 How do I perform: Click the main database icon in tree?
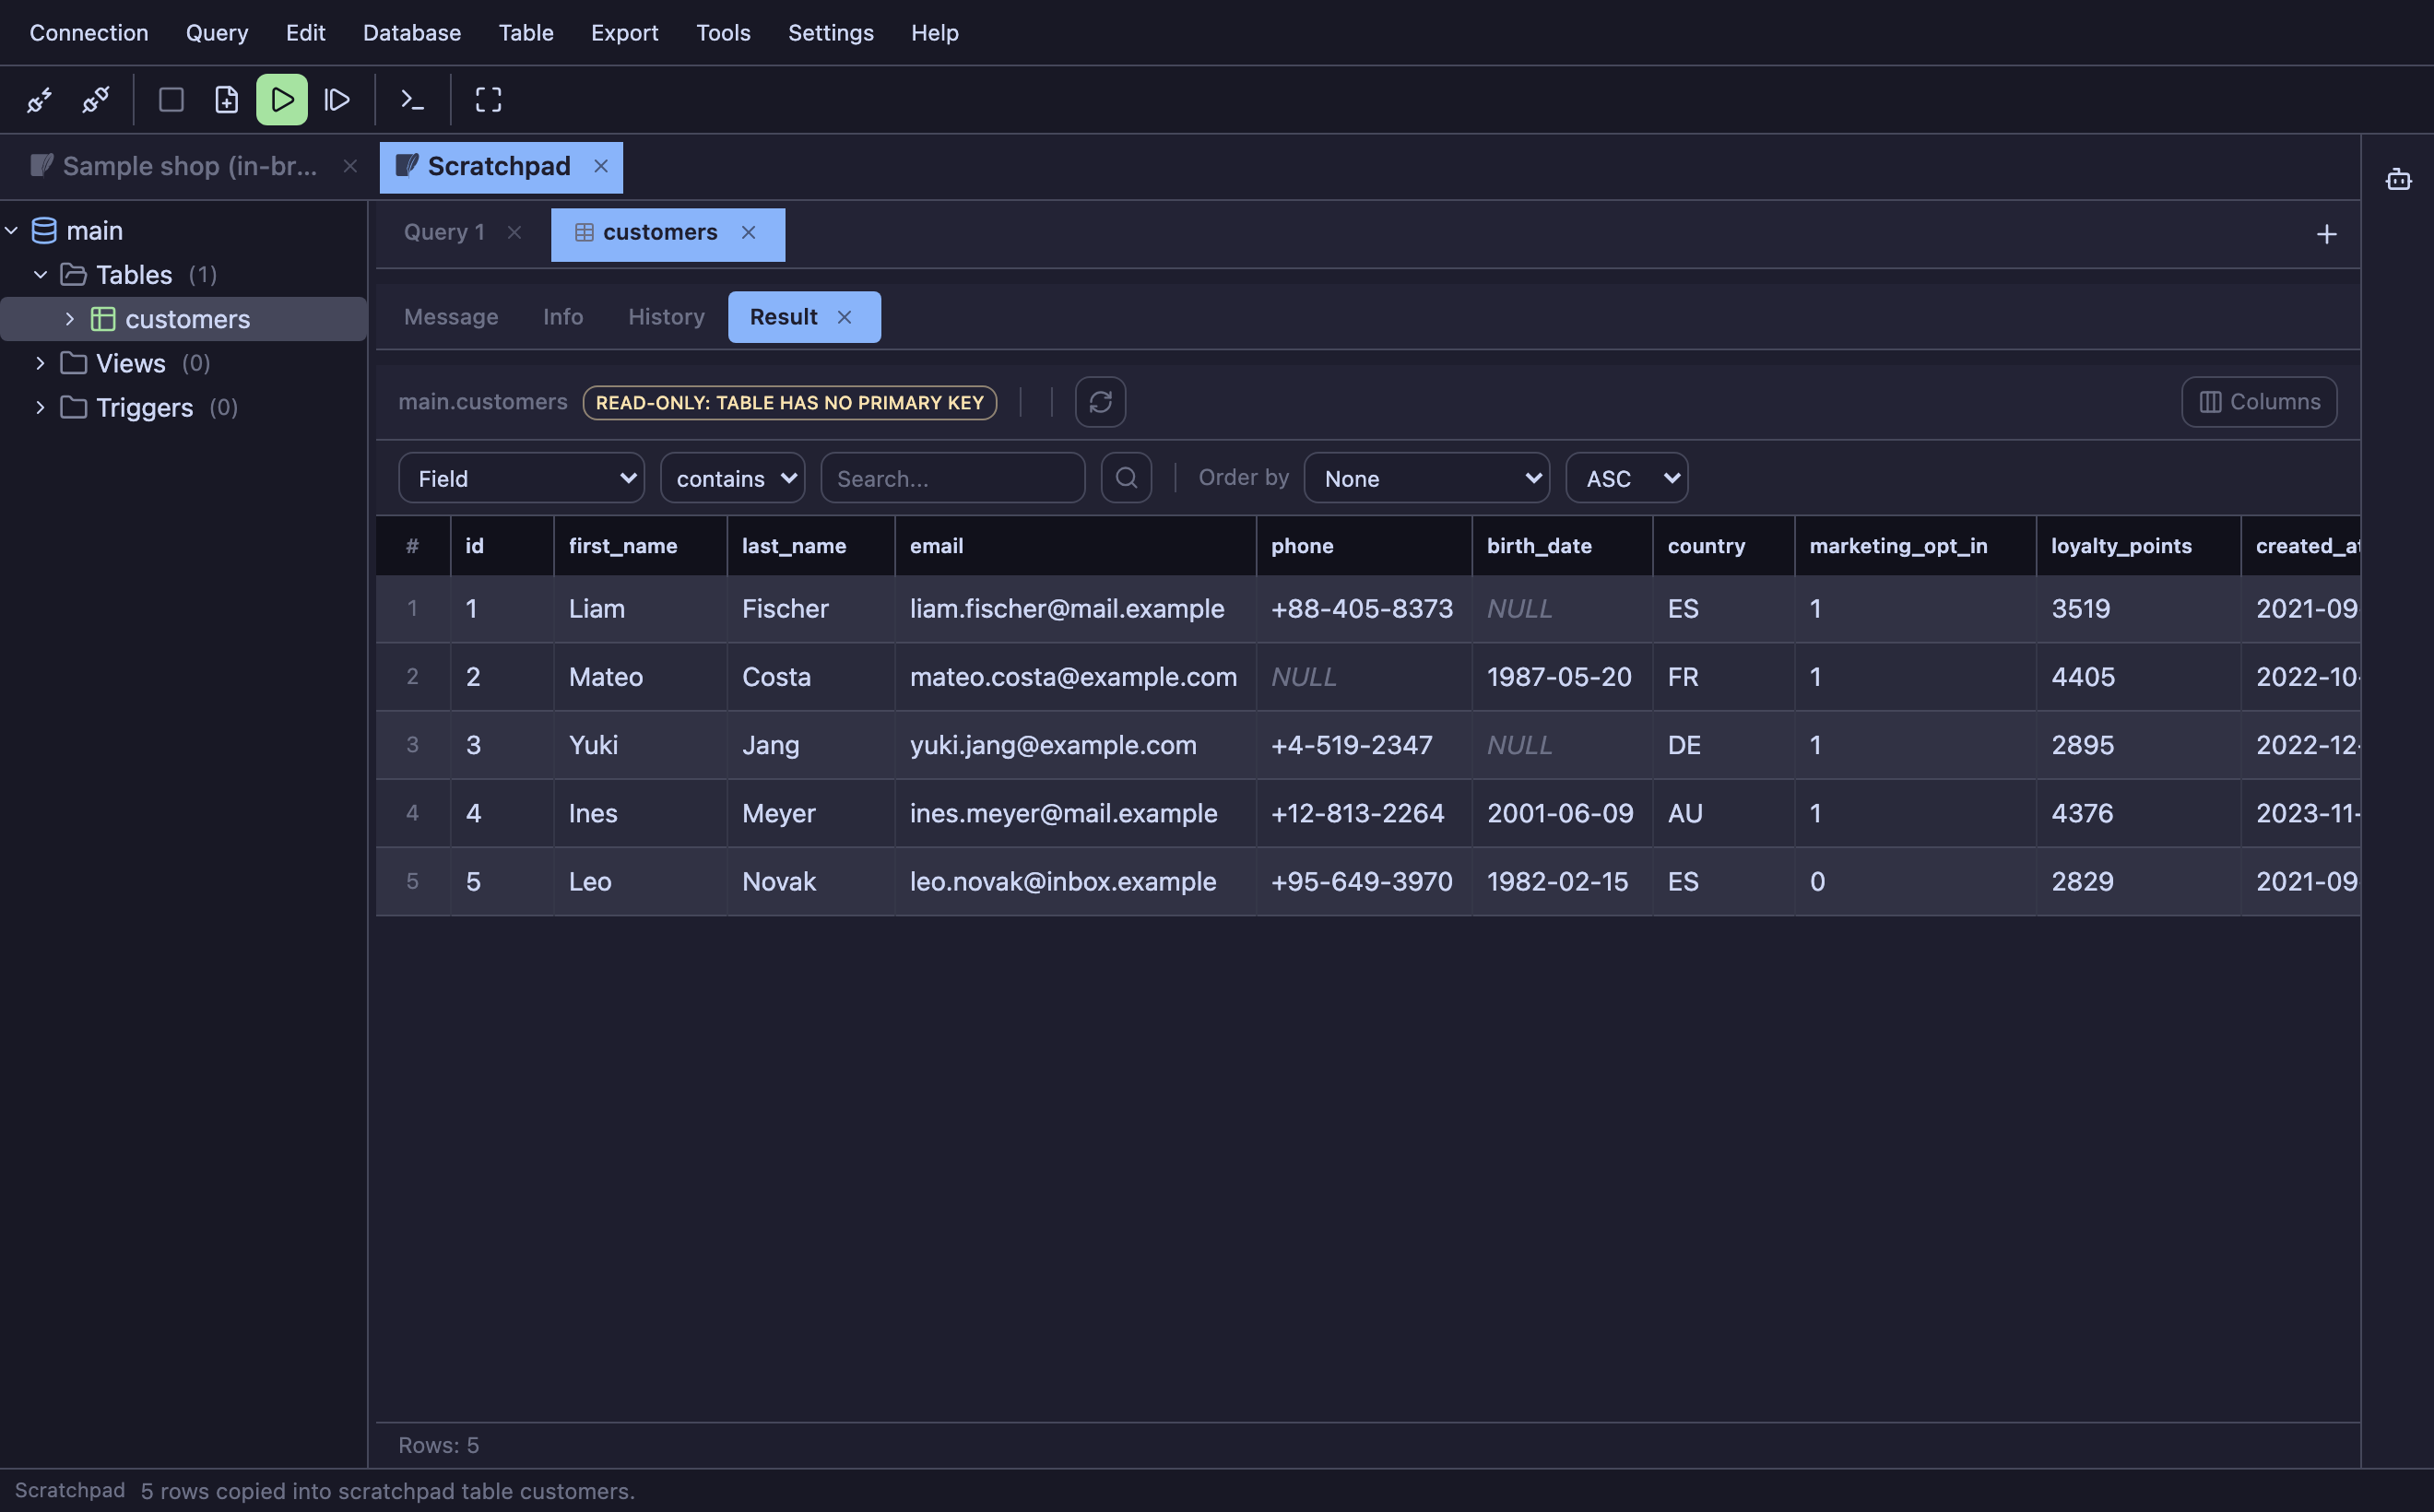tap(44, 231)
